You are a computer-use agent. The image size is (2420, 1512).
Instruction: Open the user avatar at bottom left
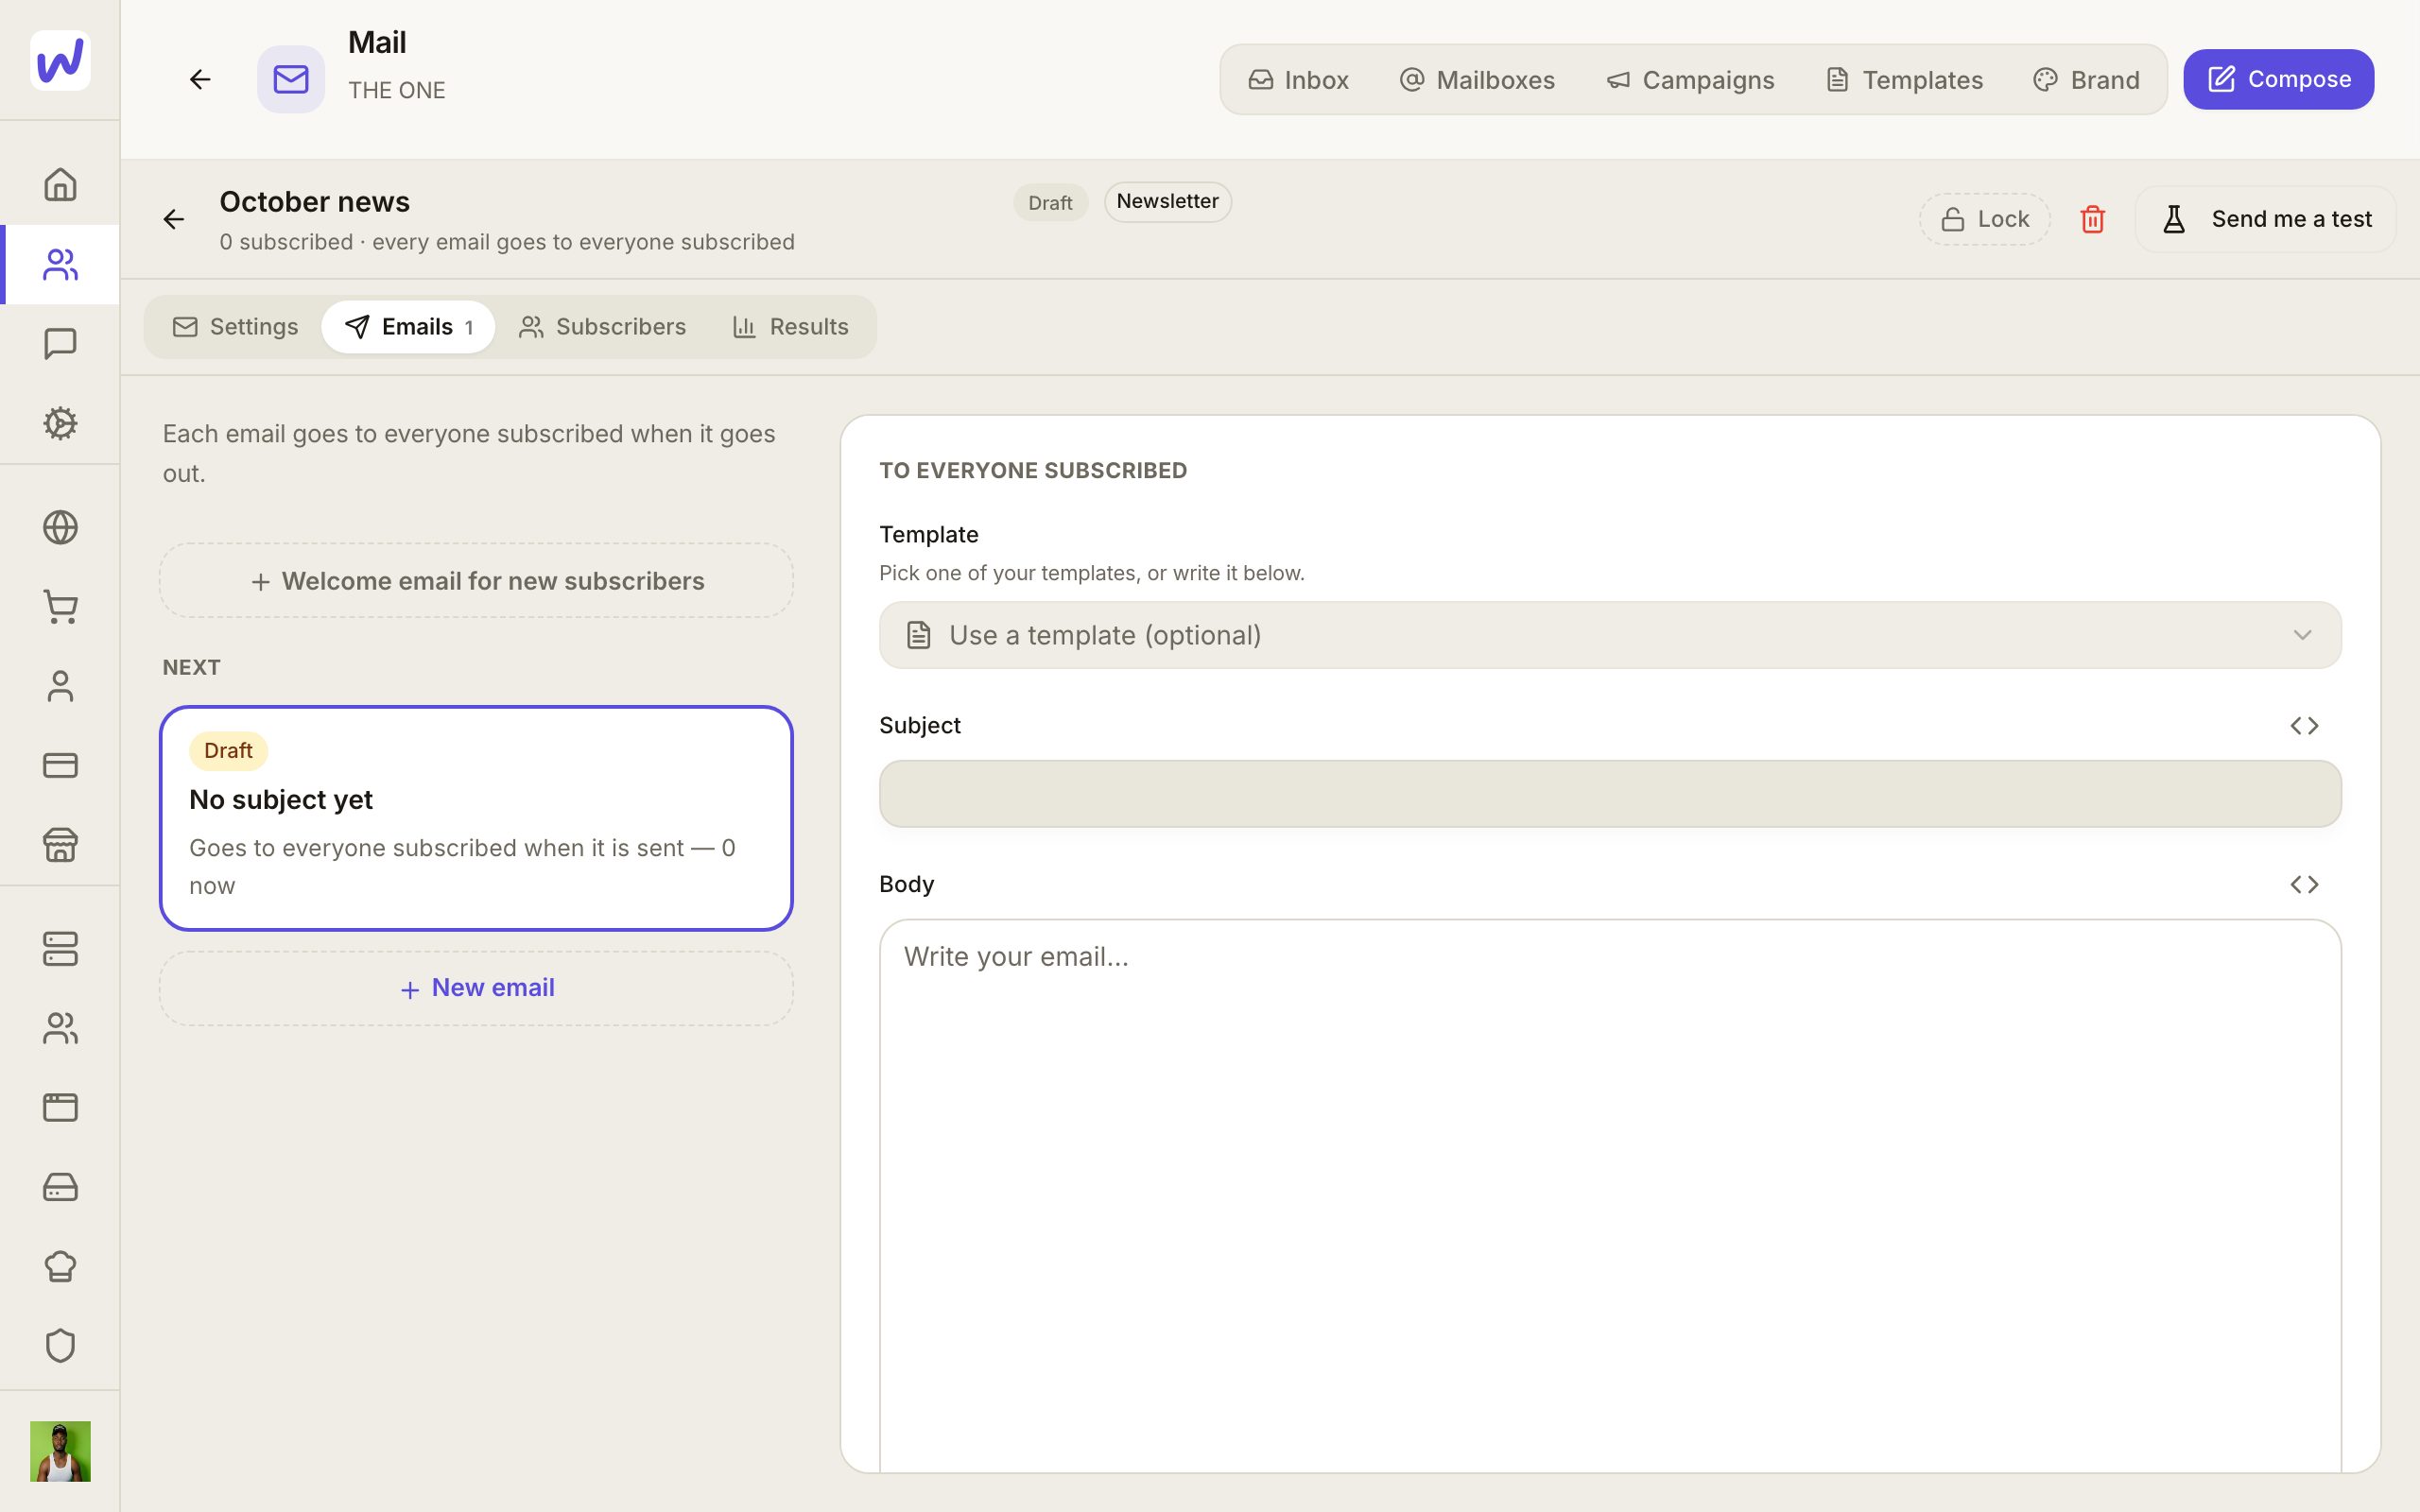pos(60,1451)
